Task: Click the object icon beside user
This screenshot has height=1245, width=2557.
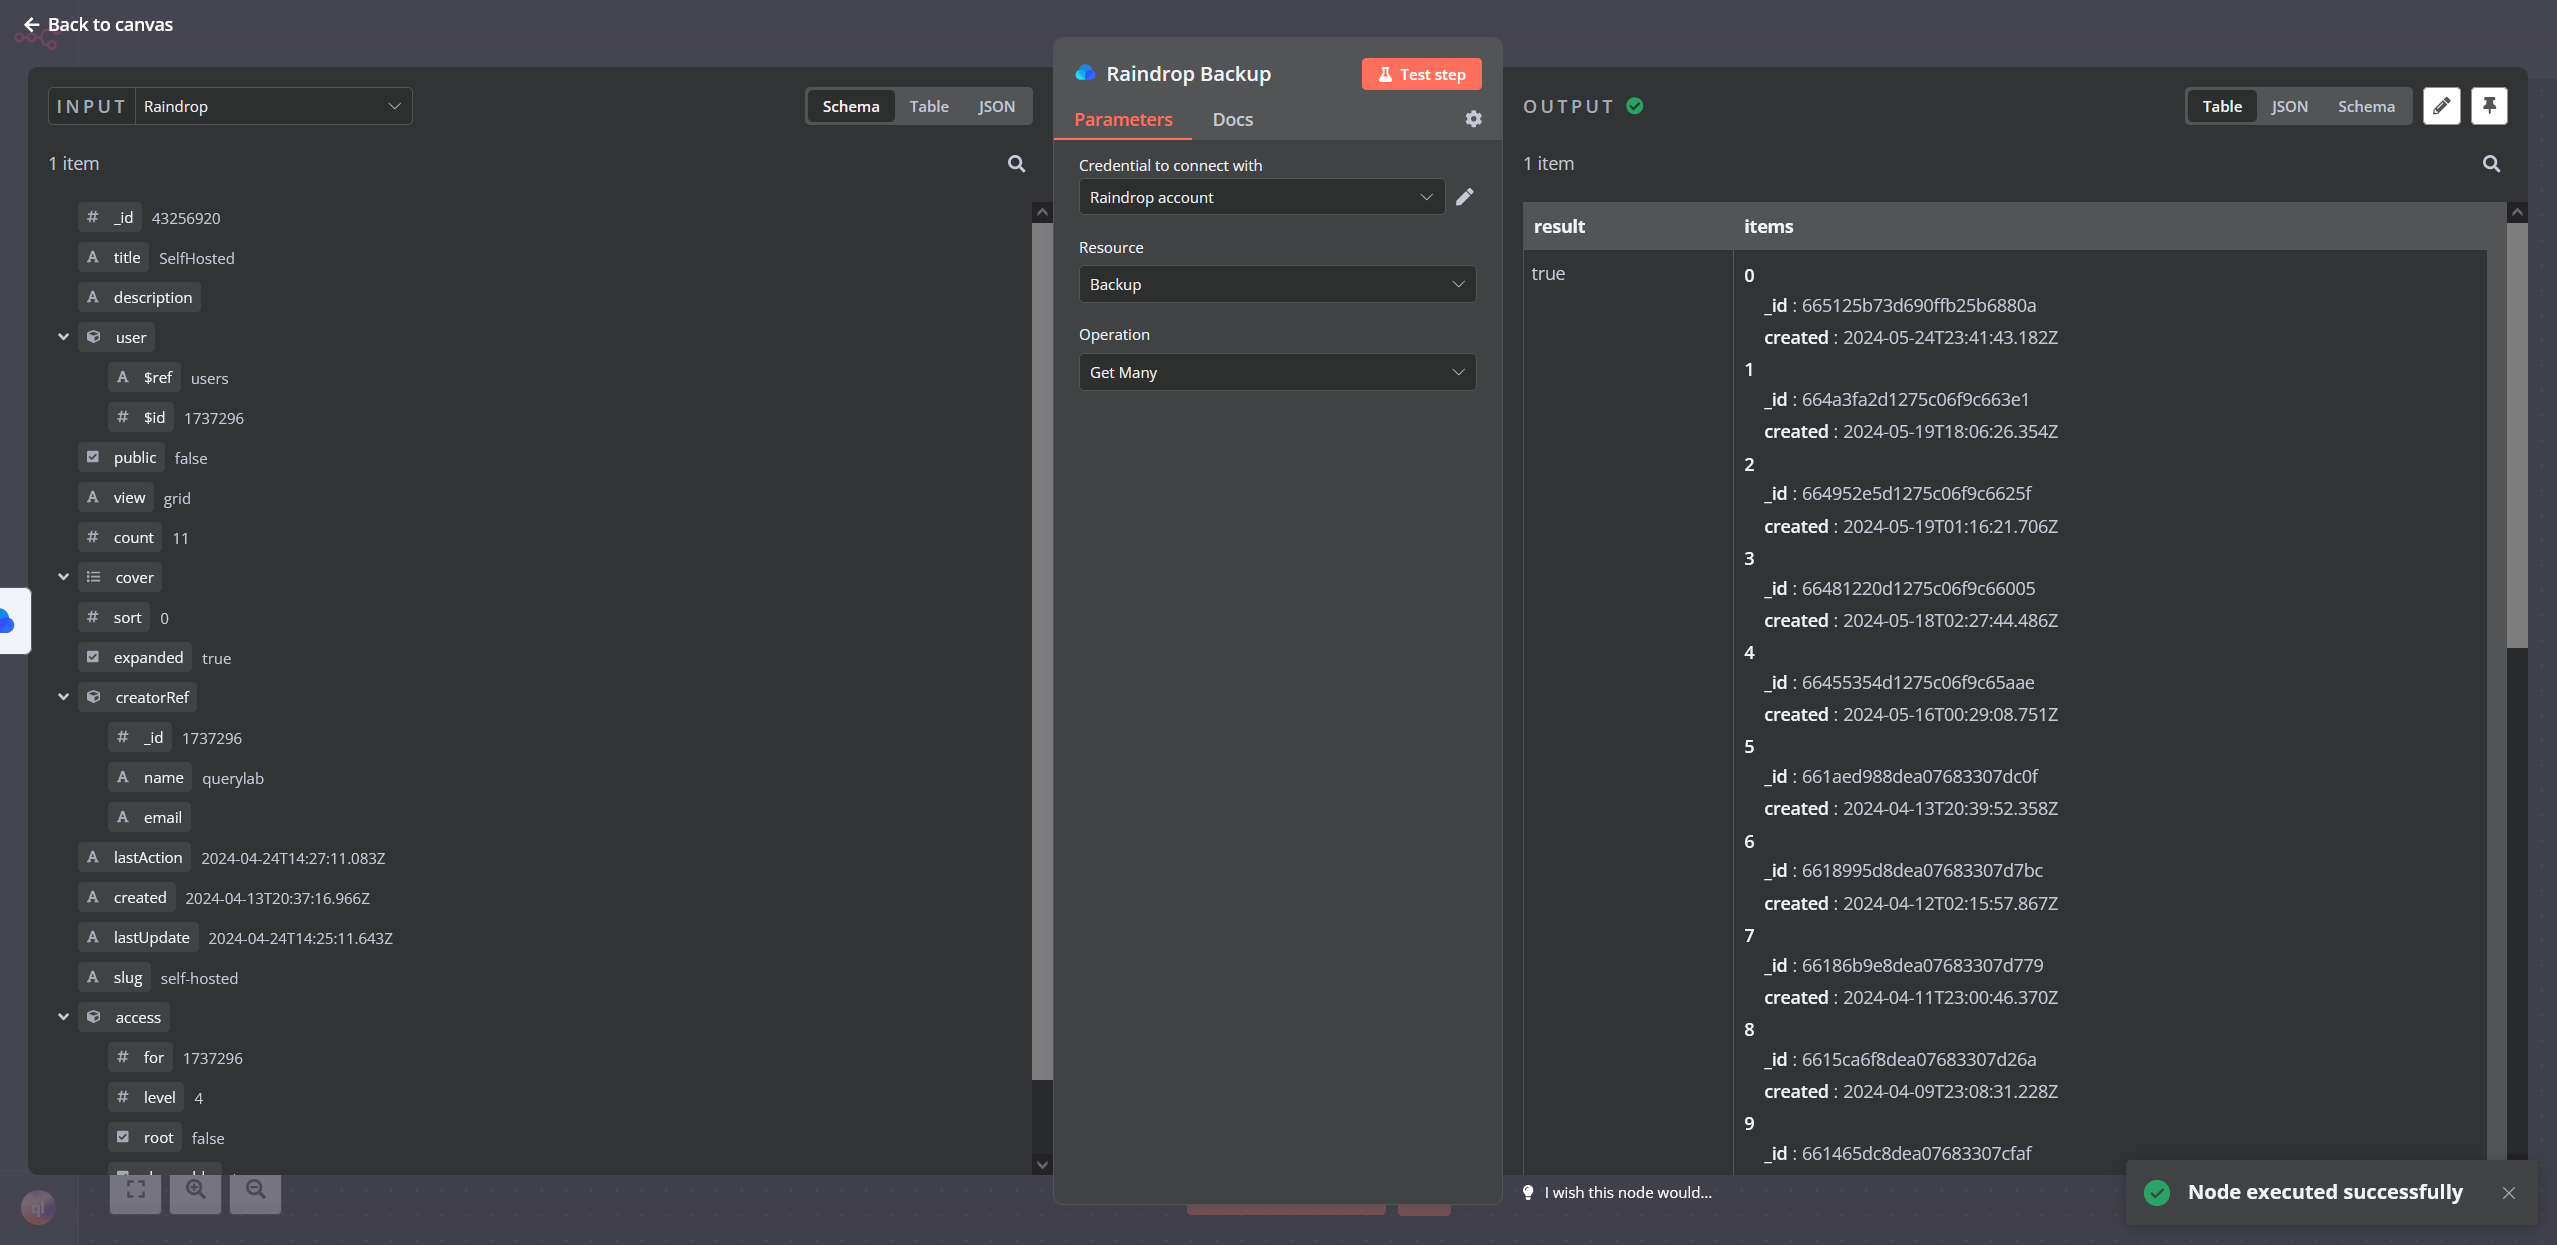Action: pos(94,337)
